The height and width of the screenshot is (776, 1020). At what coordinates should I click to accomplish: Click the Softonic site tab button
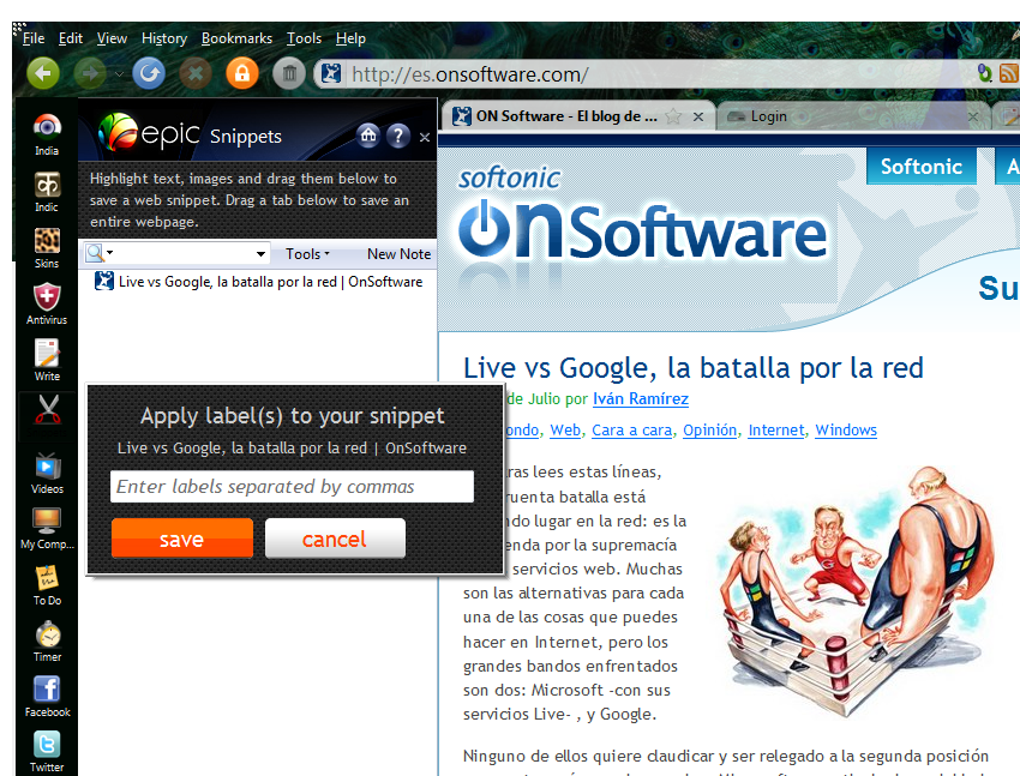click(921, 167)
